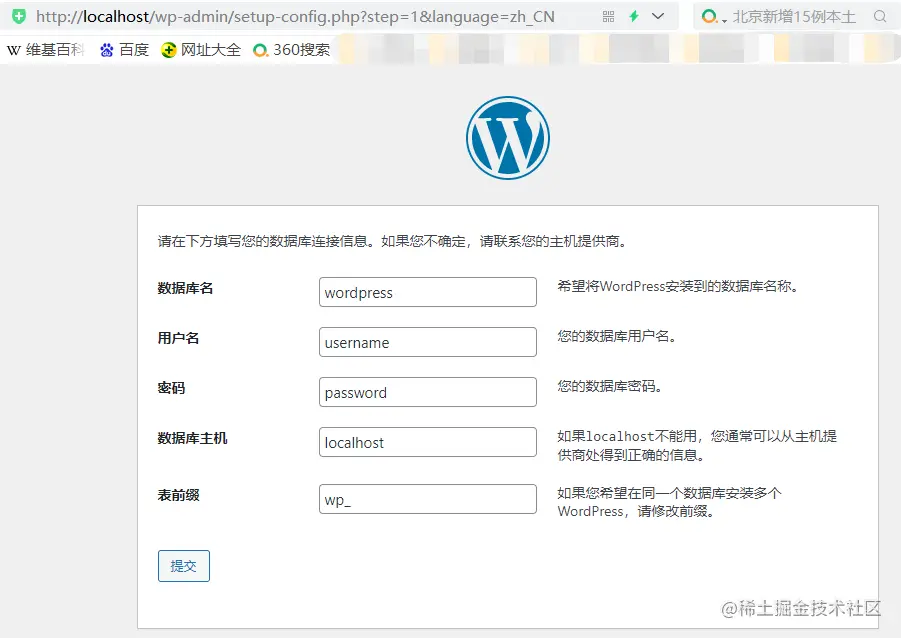
Task: Click the green lightning speed mode icon
Action: point(634,16)
